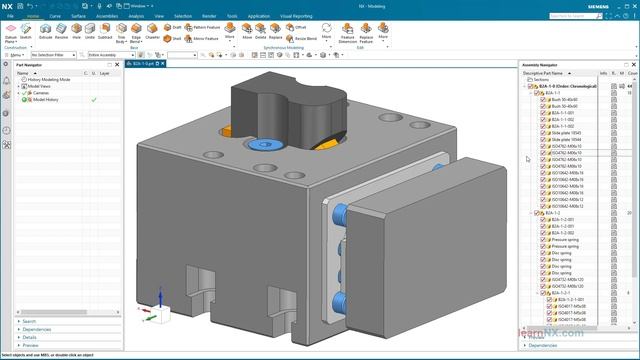Uncheck the B2A-1-0 top assembly checkbox
The width and height of the screenshot is (640, 360).
point(530,86)
